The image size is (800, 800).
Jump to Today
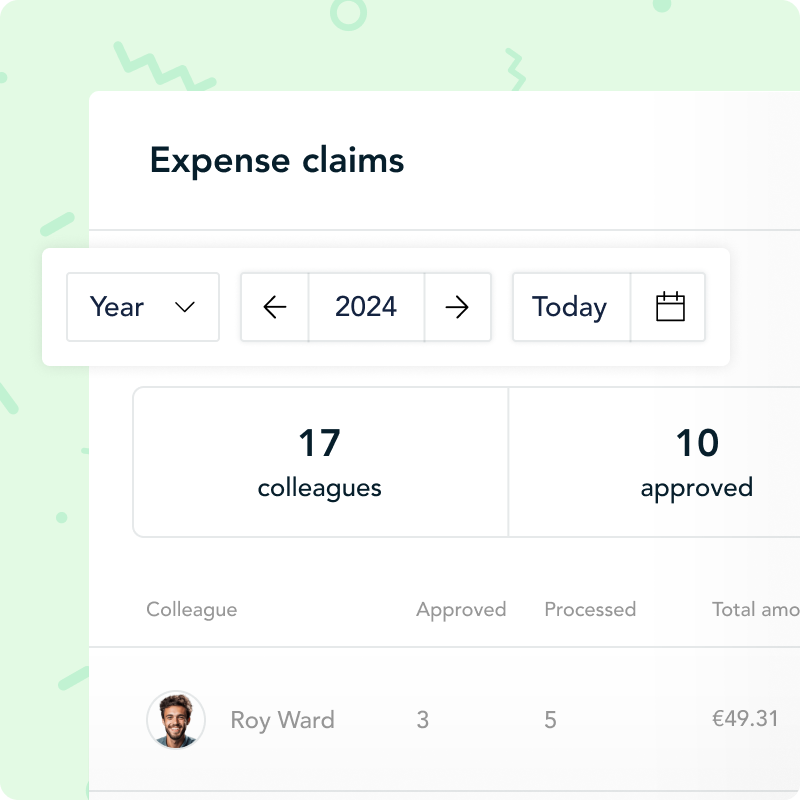pos(570,307)
